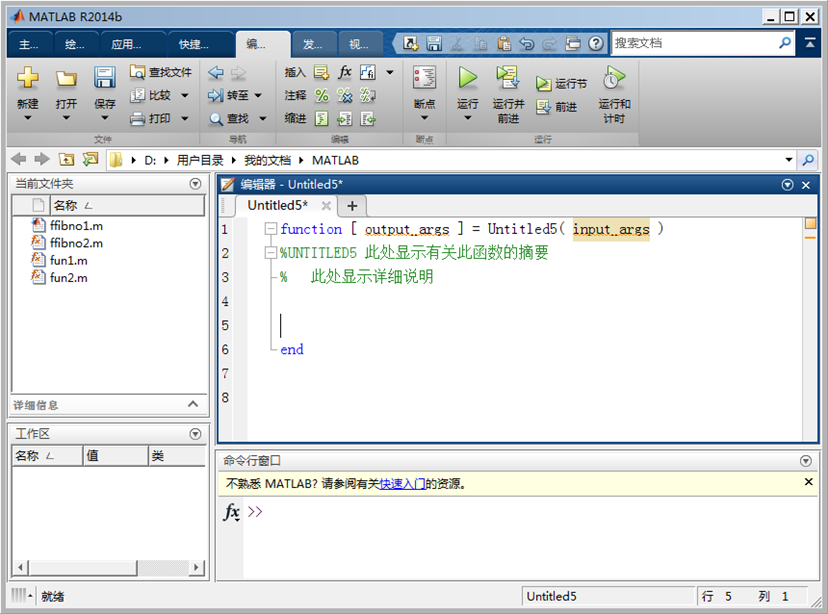Navigate back with the blue left arrow
This screenshot has width=828, height=614.
tap(215, 72)
